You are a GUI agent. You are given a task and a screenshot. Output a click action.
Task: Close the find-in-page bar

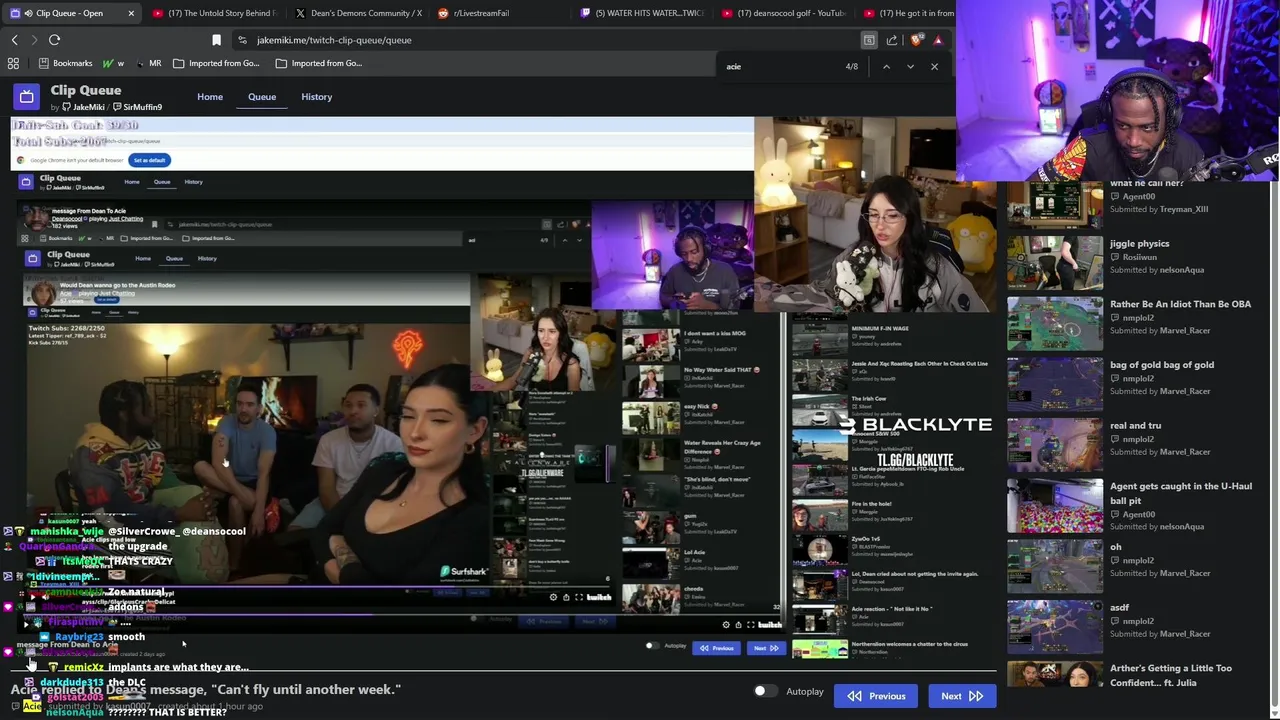[x=934, y=66]
